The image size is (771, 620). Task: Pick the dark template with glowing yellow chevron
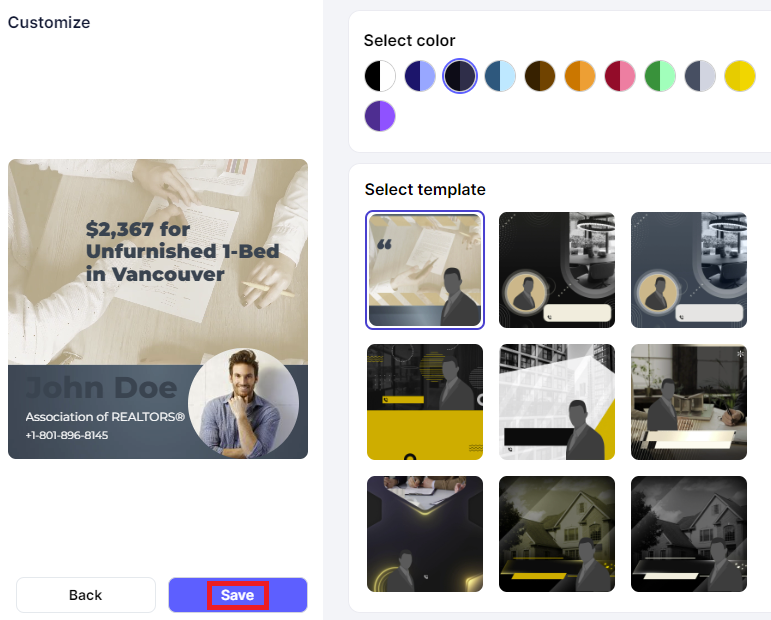tap(425, 534)
